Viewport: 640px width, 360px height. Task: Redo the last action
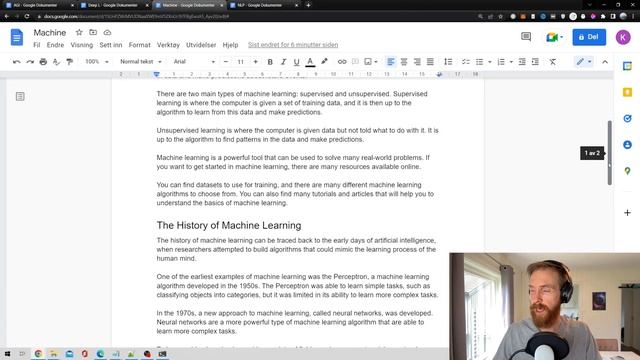point(30,62)
